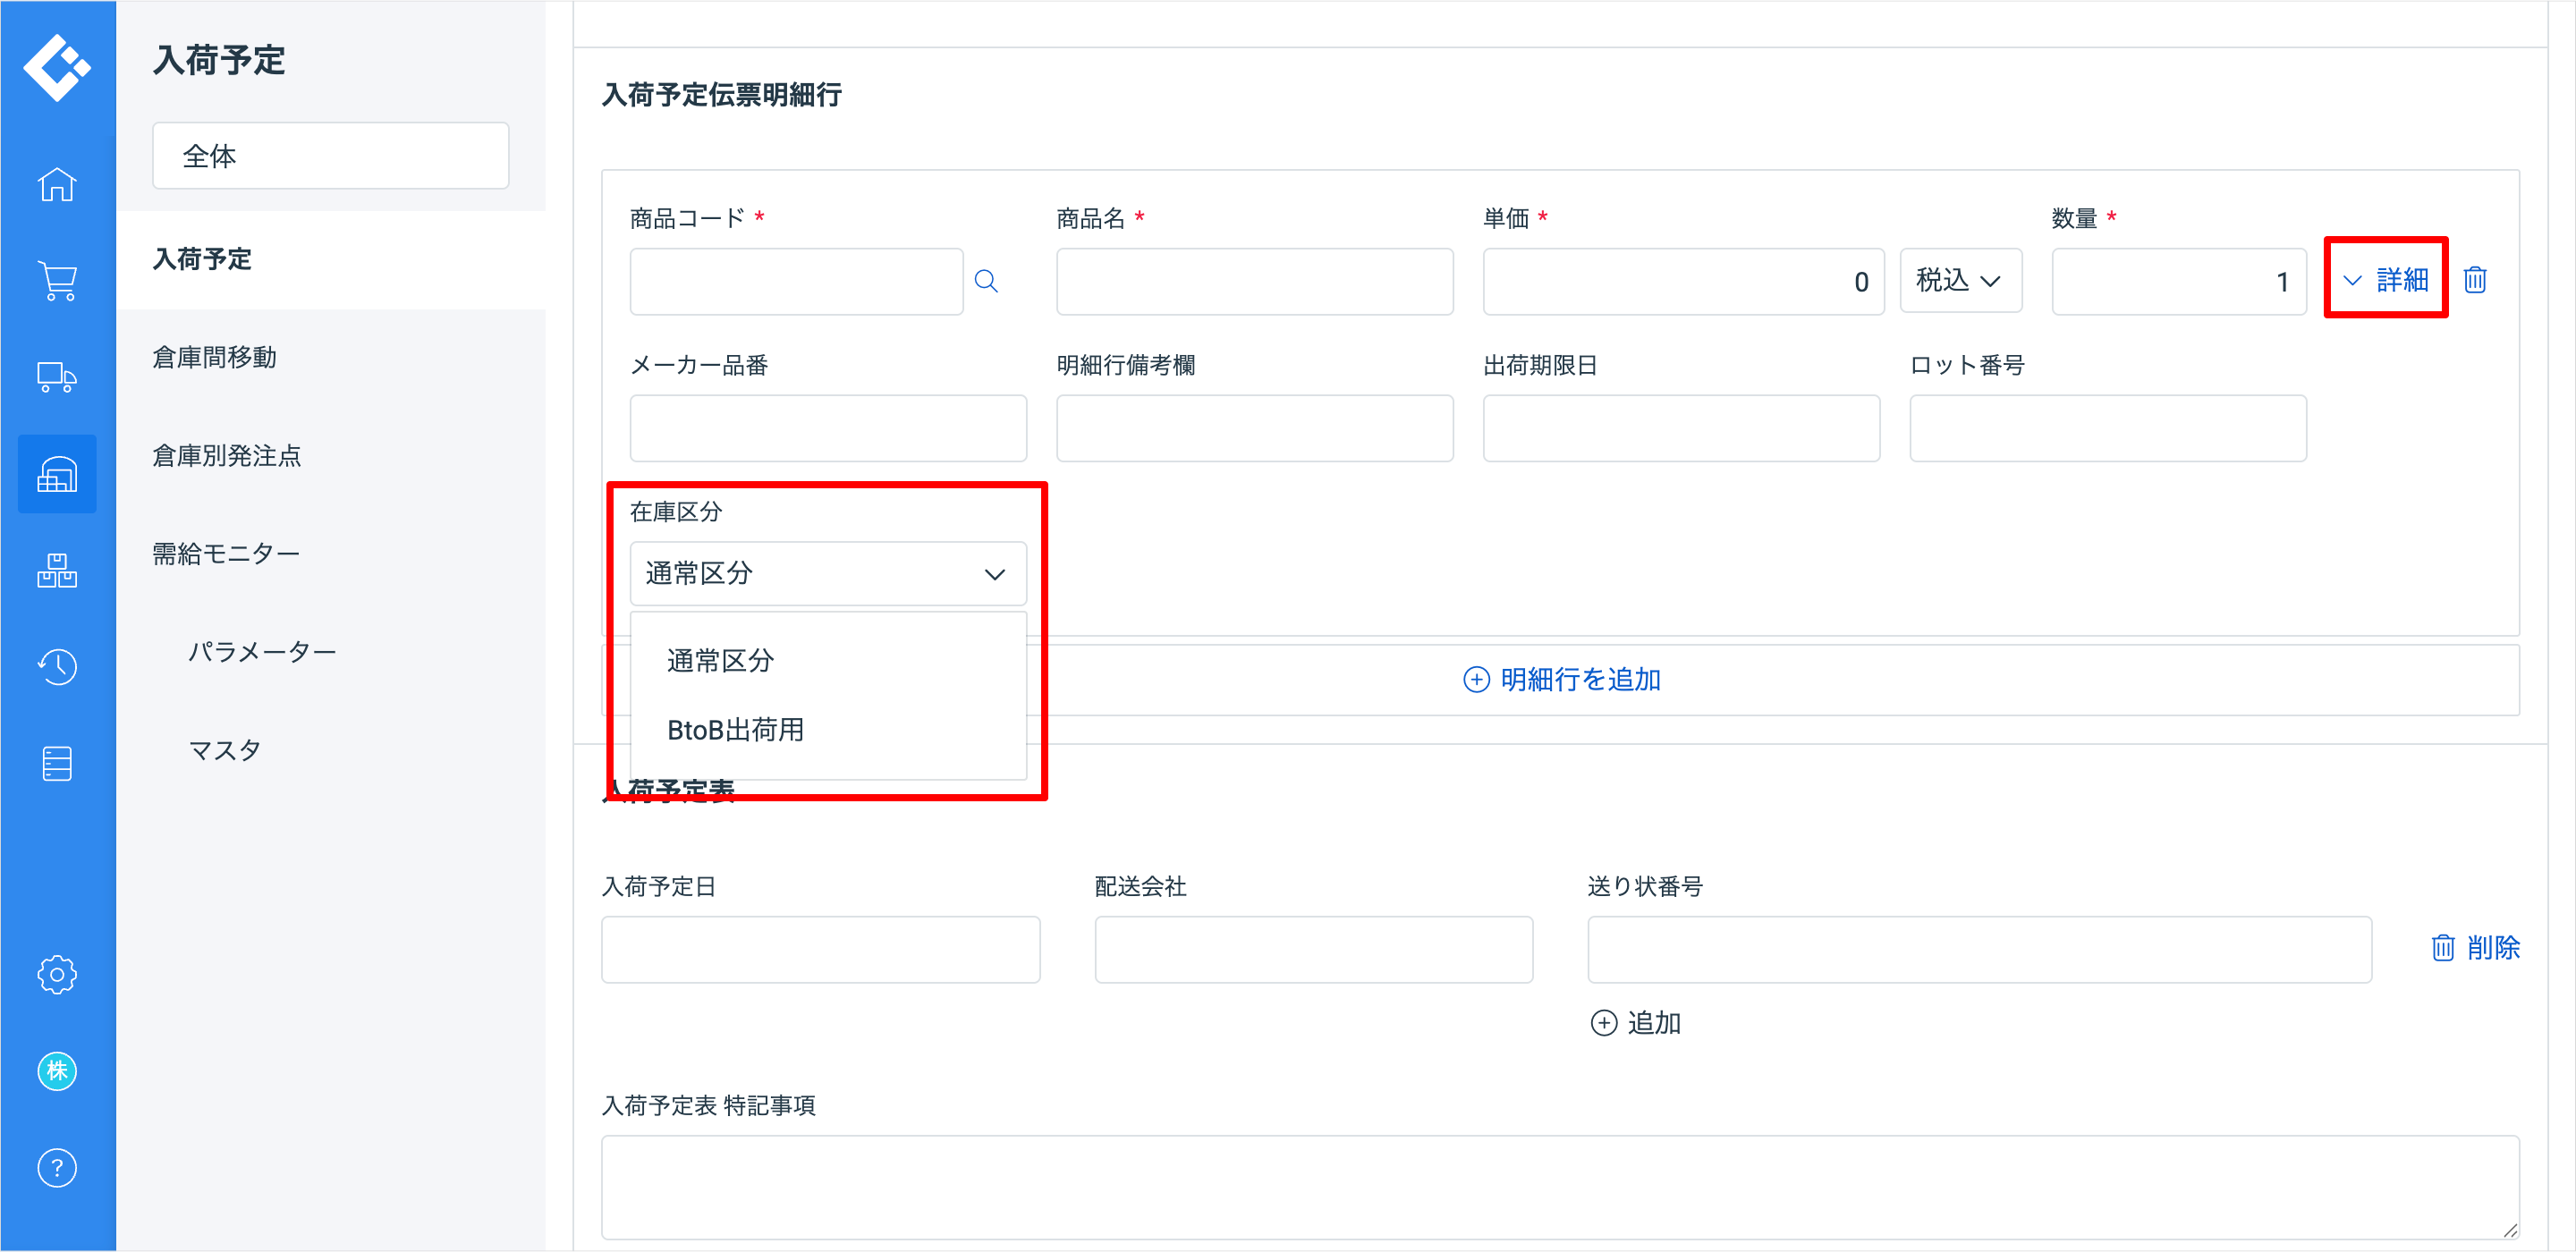Open 倉庫間移動 in side menu
The height and width of the screenshot is (1252, 2576).
(214, 357)
